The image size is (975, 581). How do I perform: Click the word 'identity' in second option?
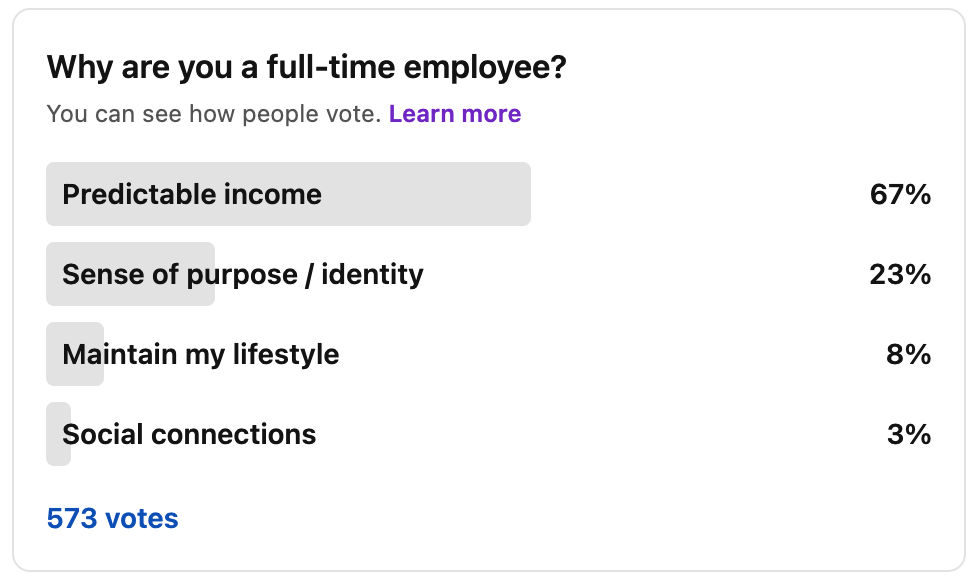[372, 274]
